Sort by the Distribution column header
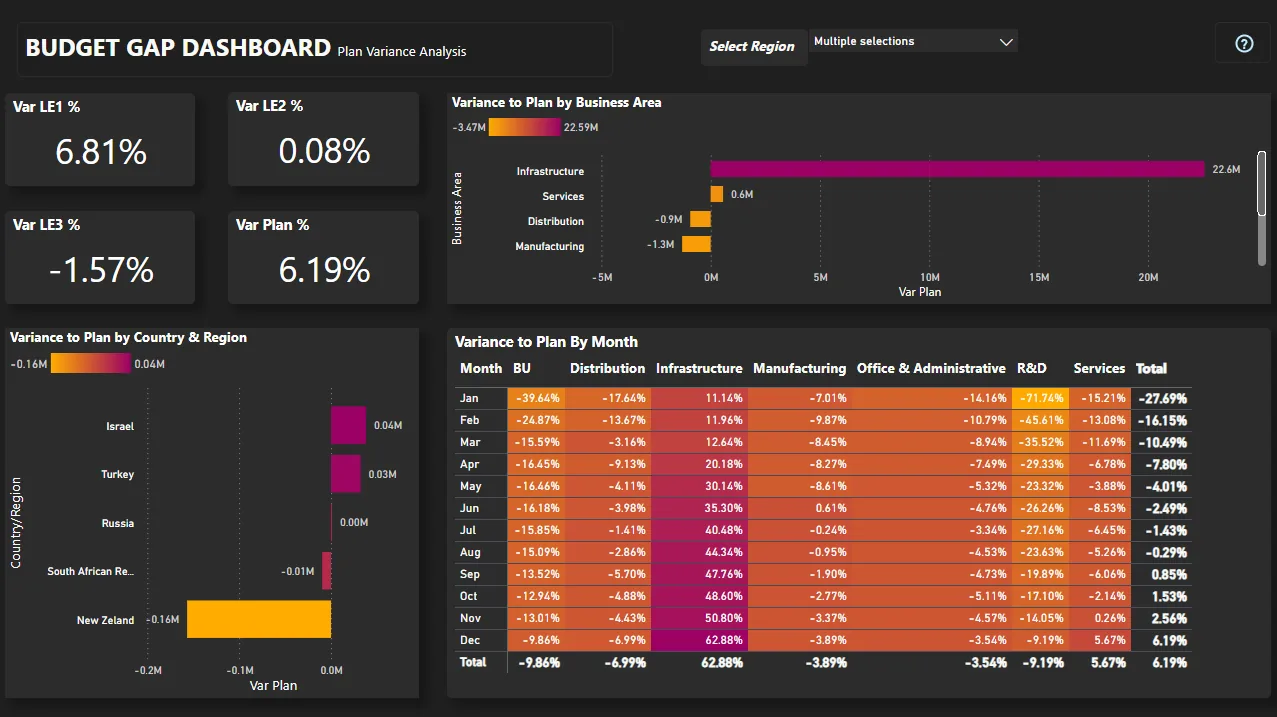The image size is (1277, 717). click(608, 368)
